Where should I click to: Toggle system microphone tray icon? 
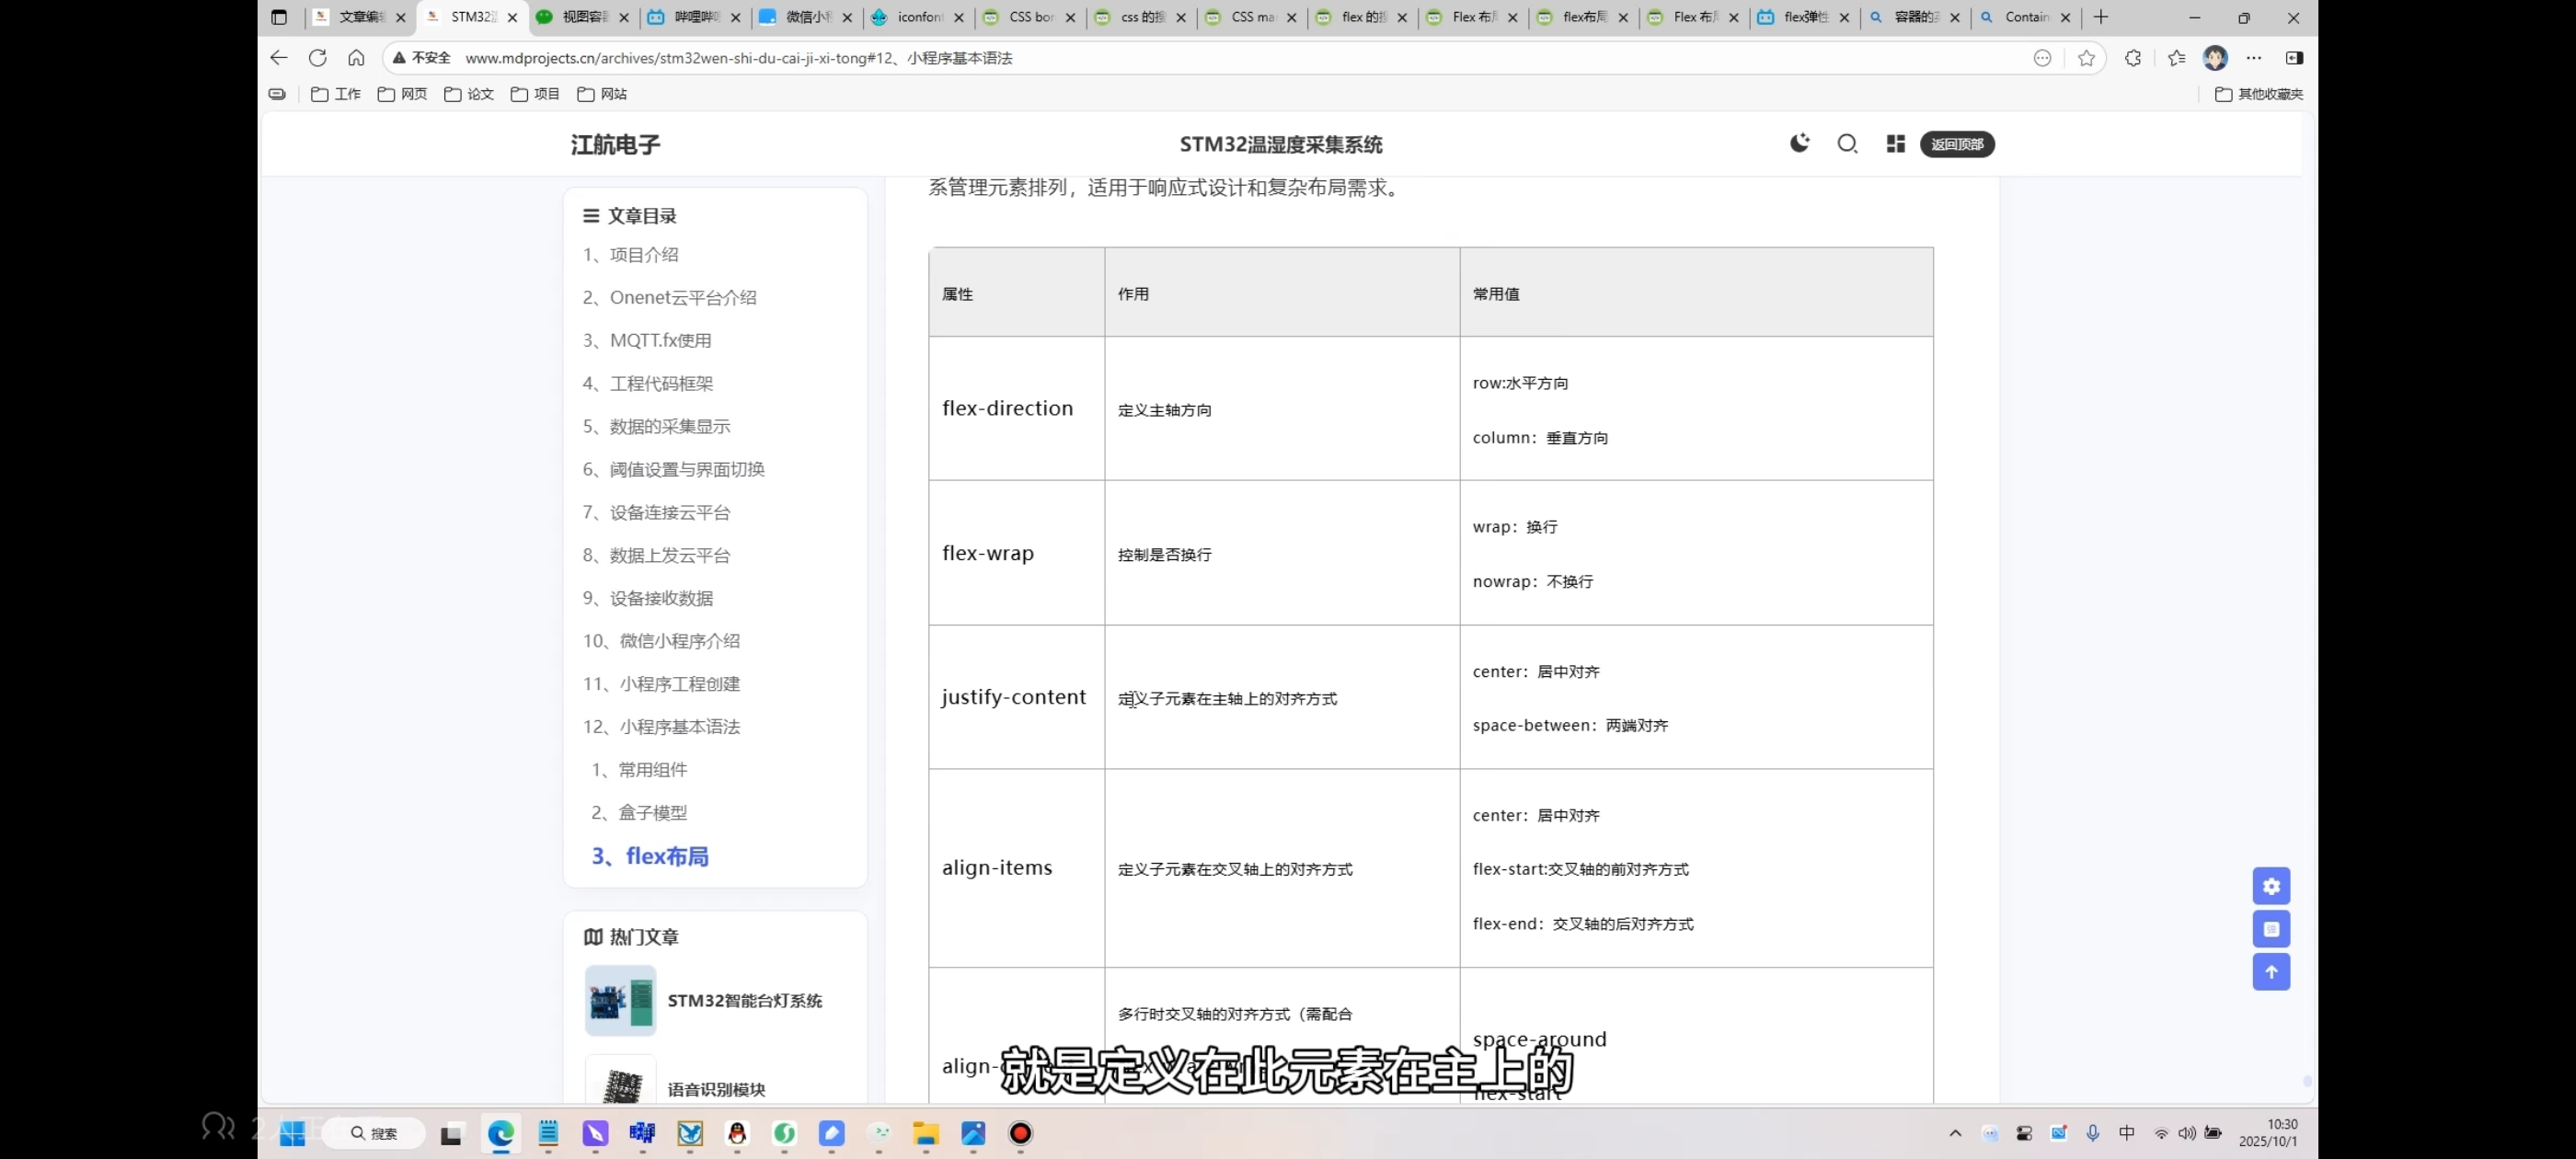click(x=2093, y=1133)
